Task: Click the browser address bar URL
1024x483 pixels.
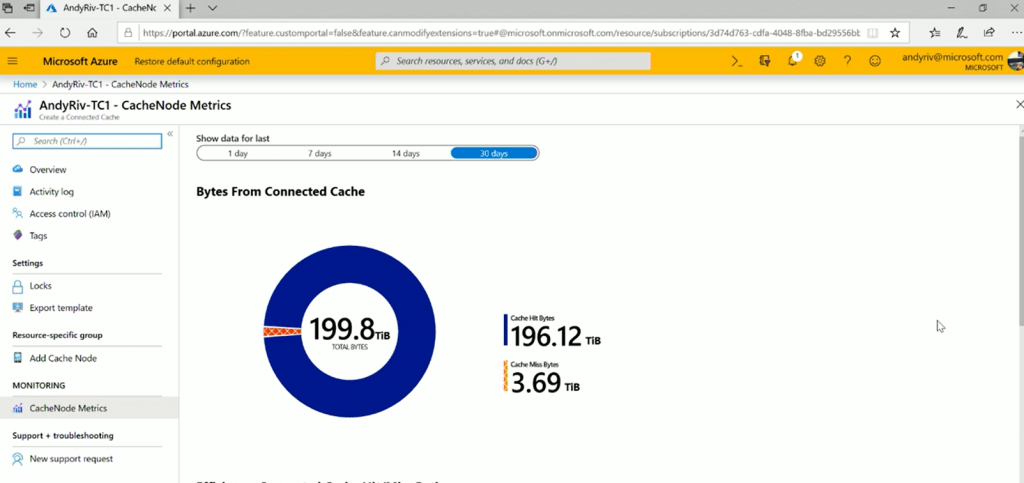Action: pos(500,33)
